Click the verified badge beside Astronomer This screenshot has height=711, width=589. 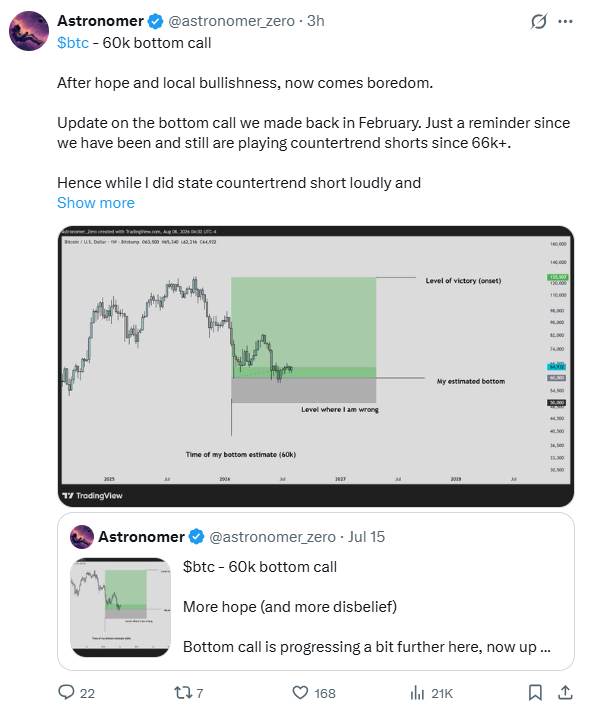coord(156,21)
